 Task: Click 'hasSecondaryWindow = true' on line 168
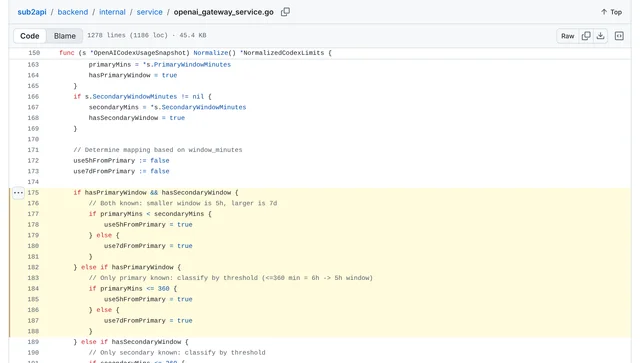tap(137, 118)
